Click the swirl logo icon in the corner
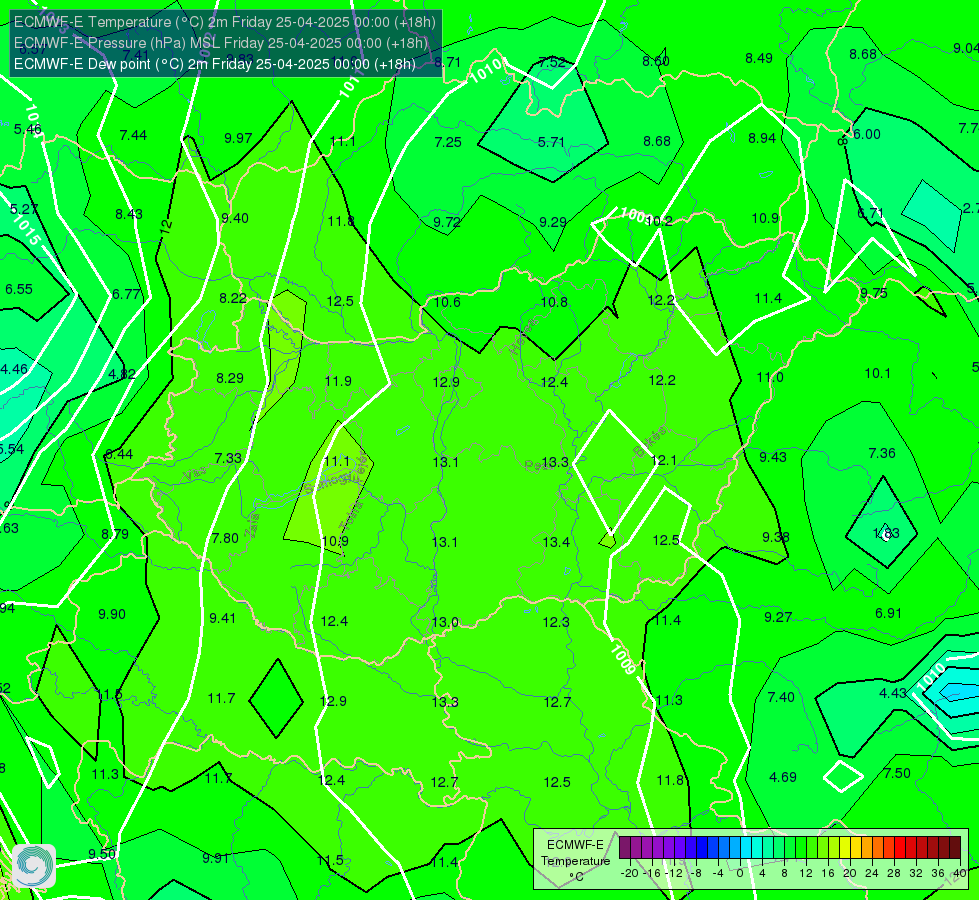Image resolution: width=979 pixels, height=900 pixels. [34, 866]
